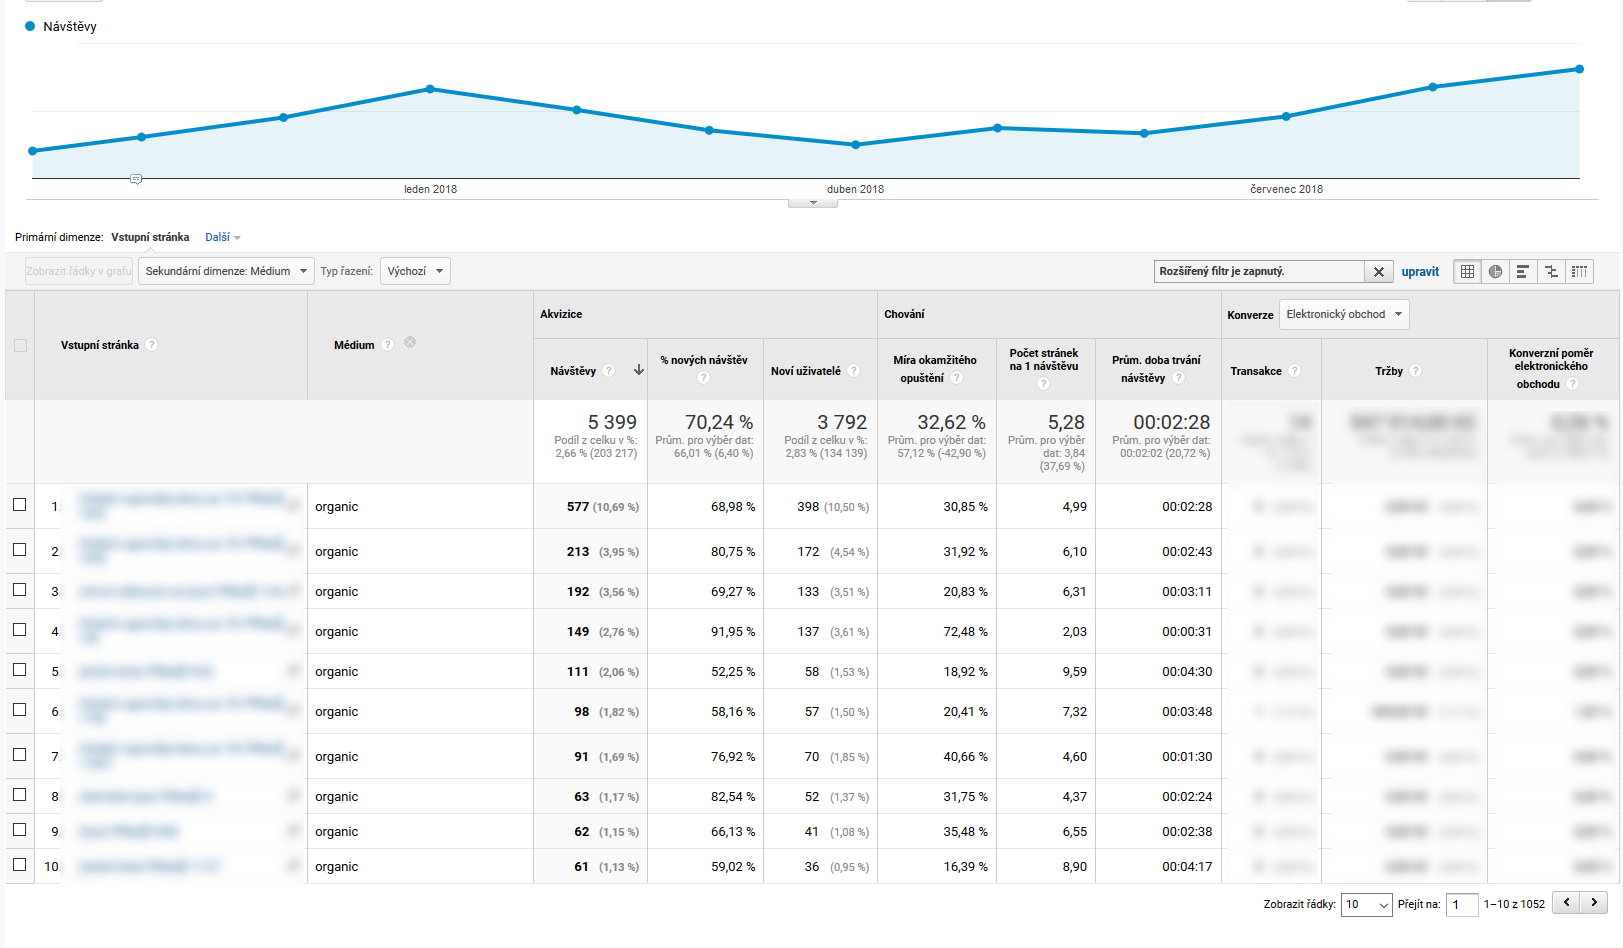Open the Typ řazení Výchozí dropdown
The image size is (1623, 948).
[415, 271]
